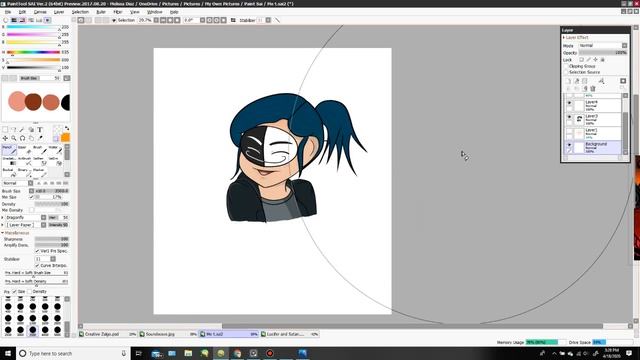Choose the SelPen tool
This screenshot has width=640, height=360.
click(40, 161)
